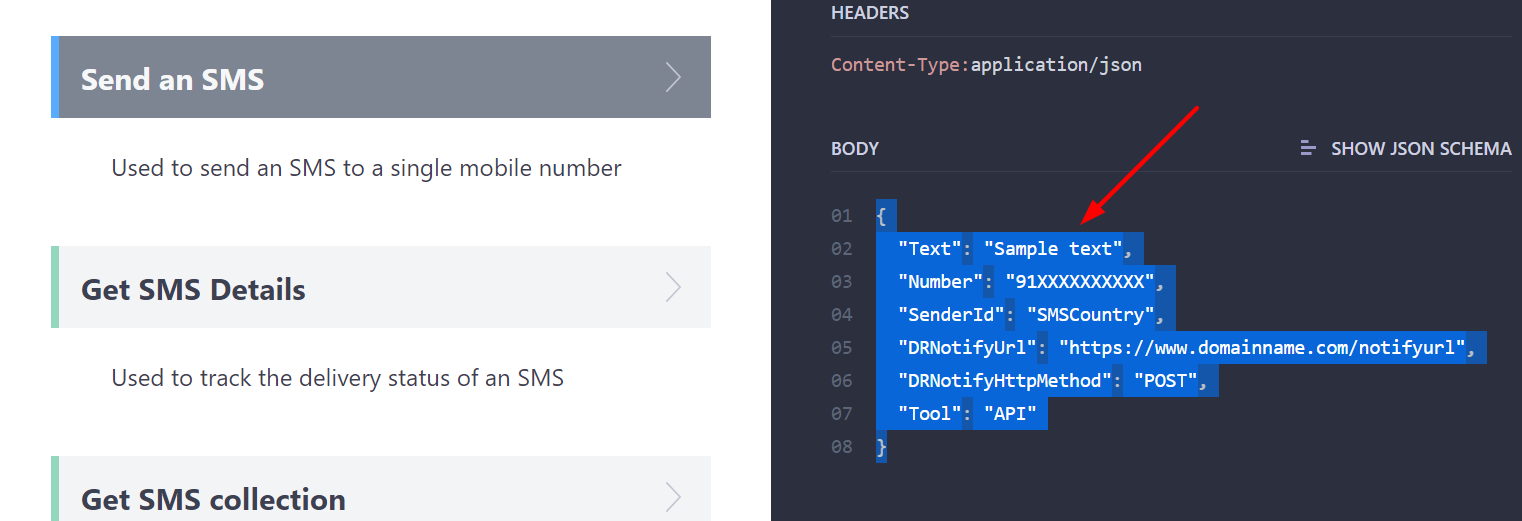
Task: Click the Content-Type header name
Action: [x=896, y=65]
